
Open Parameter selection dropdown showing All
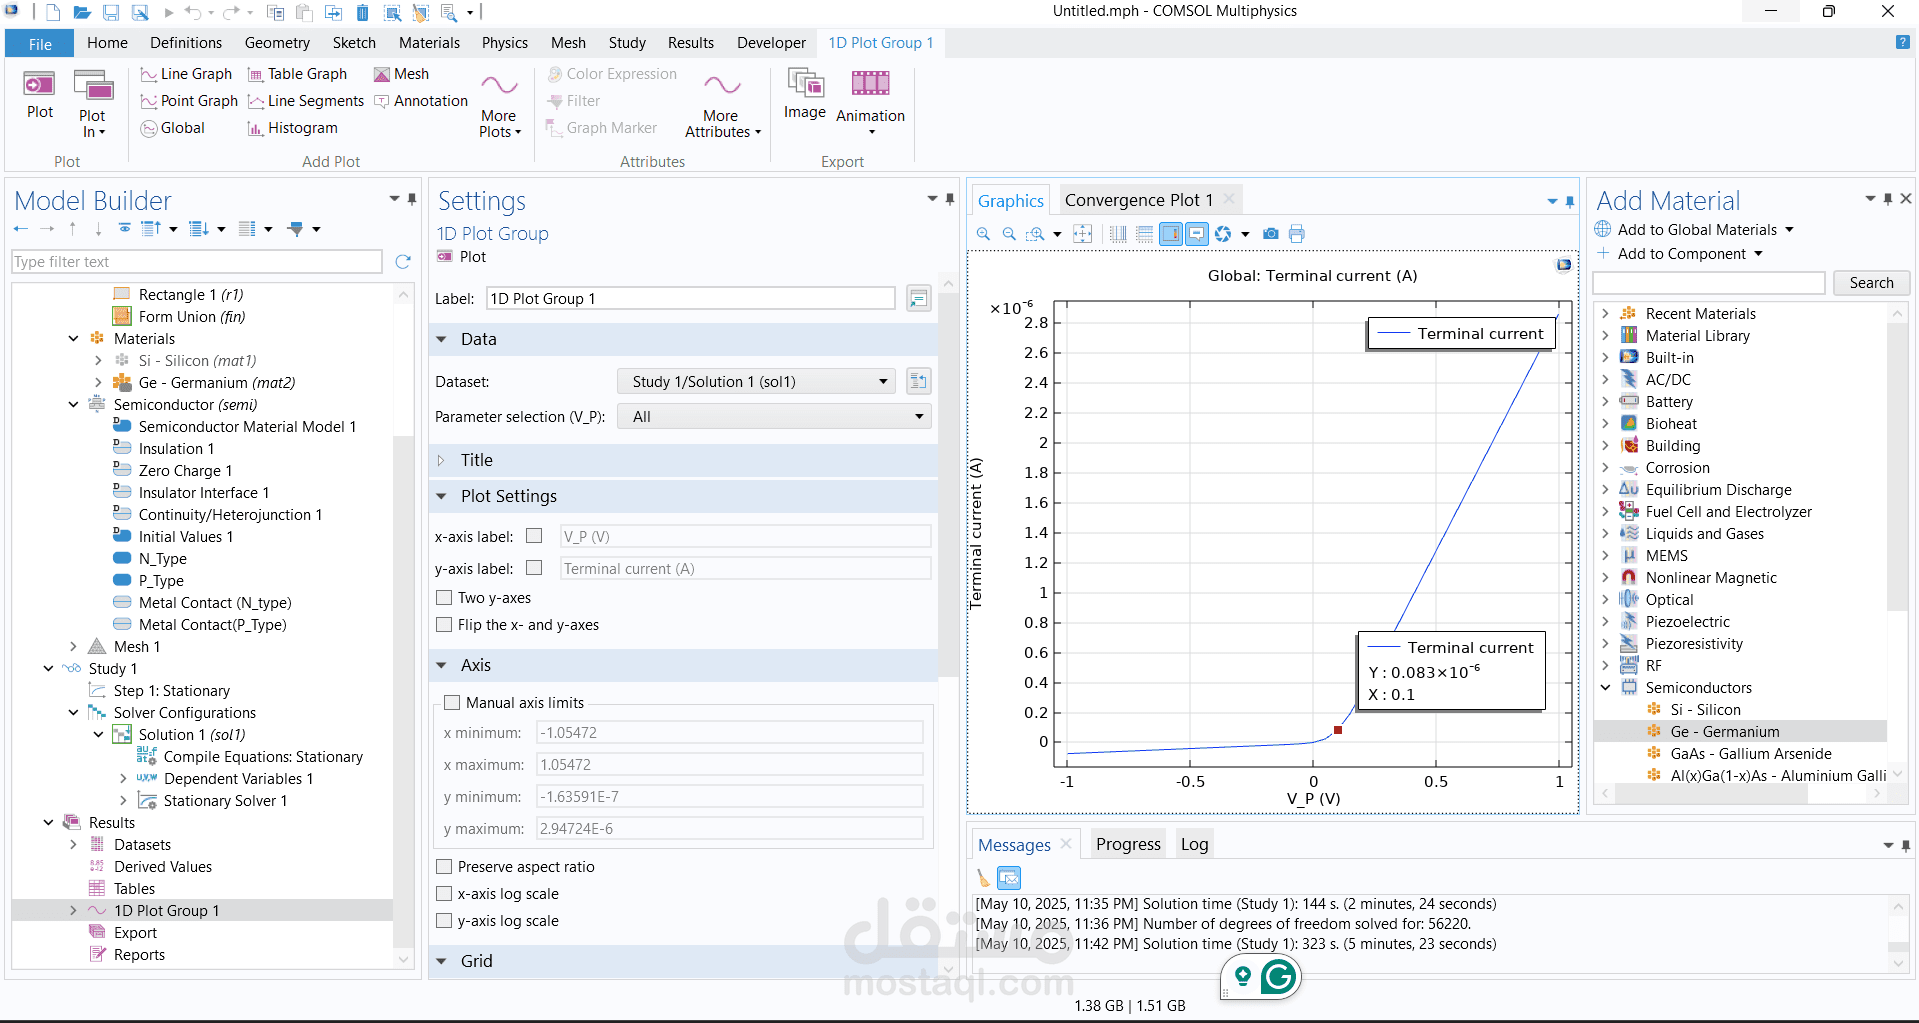pyautogui.click(x=774, y=417)
